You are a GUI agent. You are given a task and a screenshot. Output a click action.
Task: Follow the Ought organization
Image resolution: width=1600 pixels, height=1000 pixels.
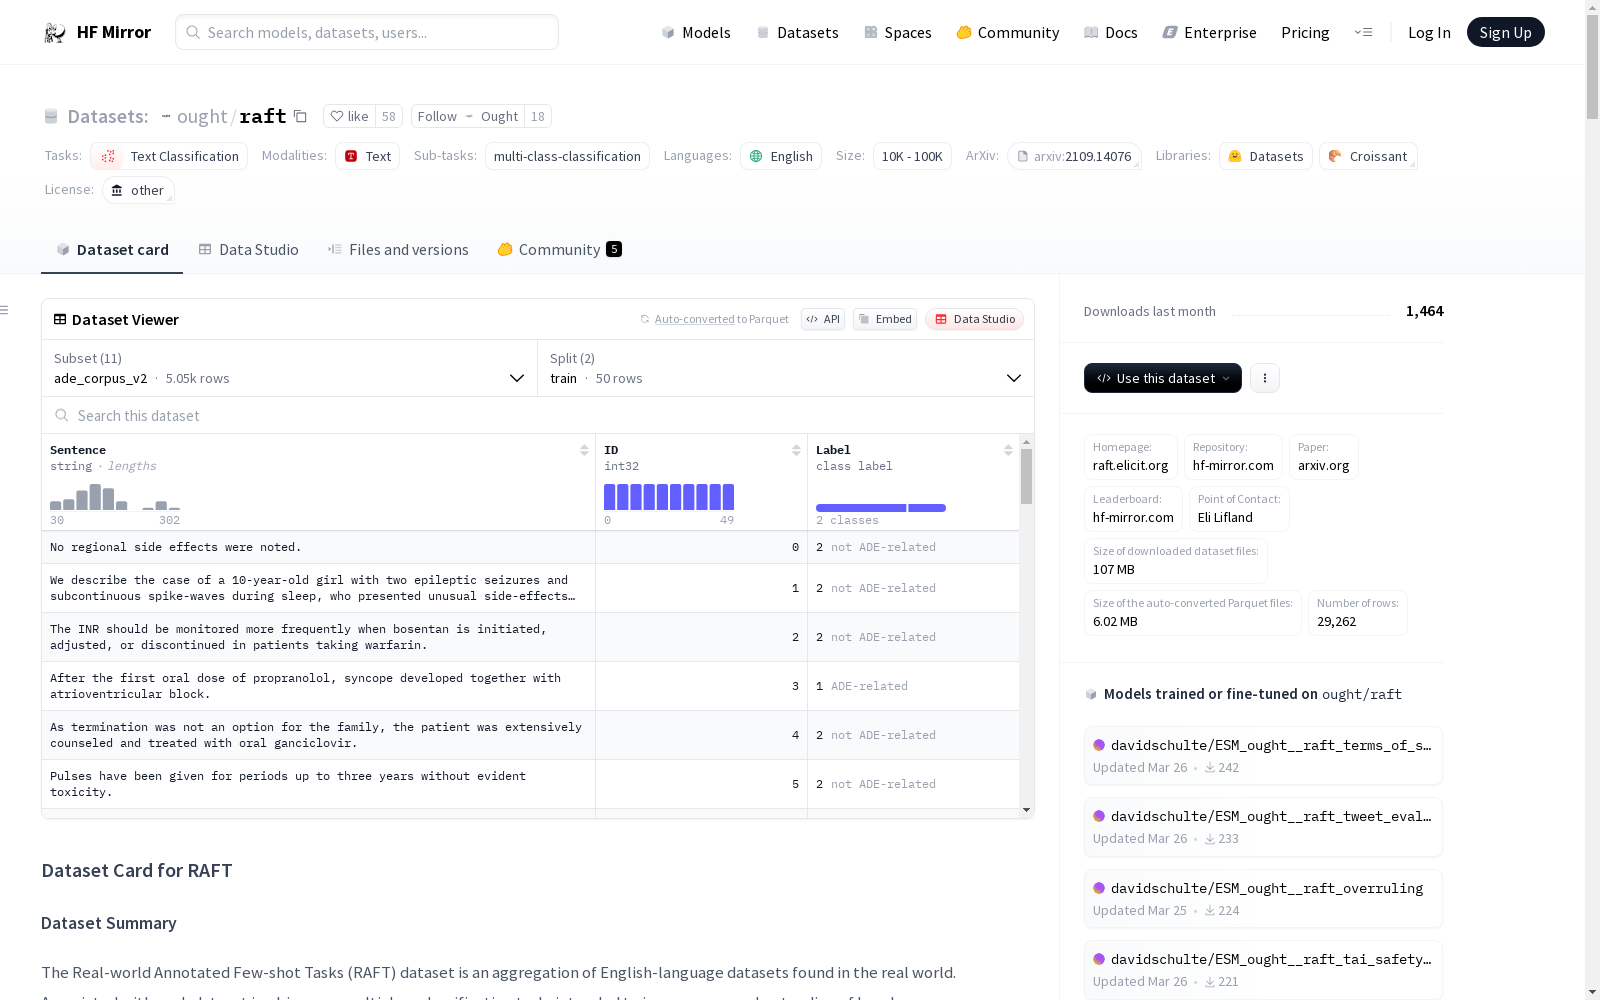(x=468, y=116)
